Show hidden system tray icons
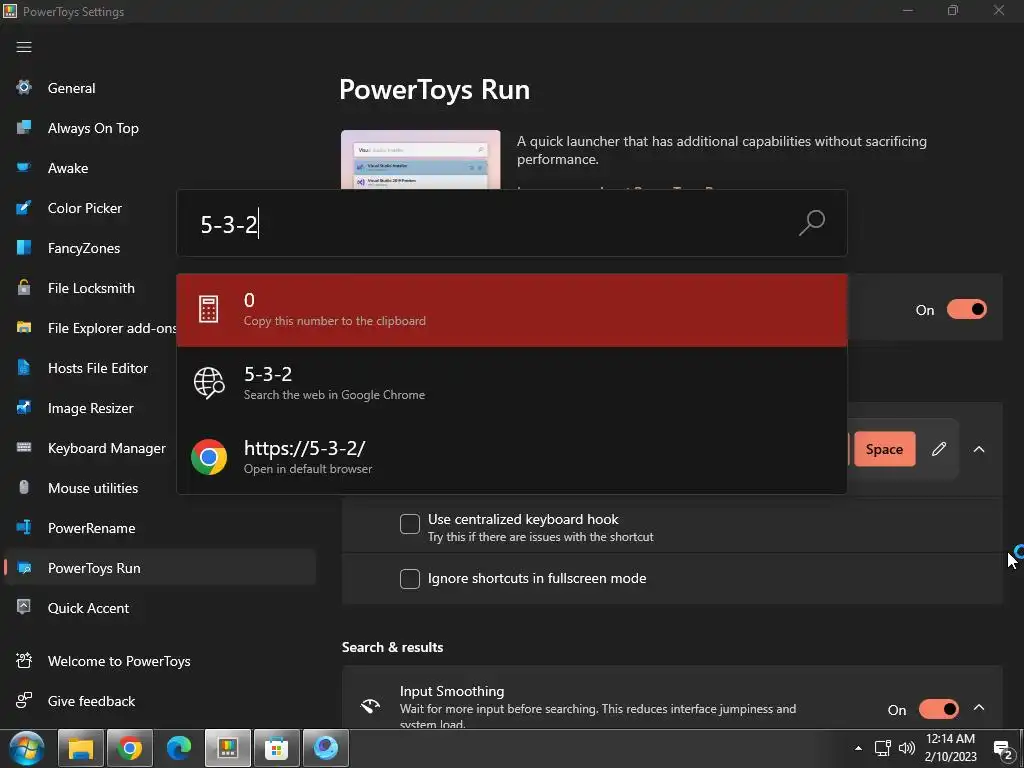This screenshot has width=1024, height=768. (858, 748)
